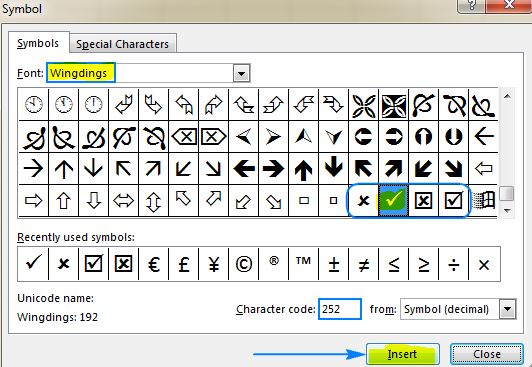Select the thin down arrow symbol
The height and width of the screenshot is (367, 532).
[x=94, y=169]
